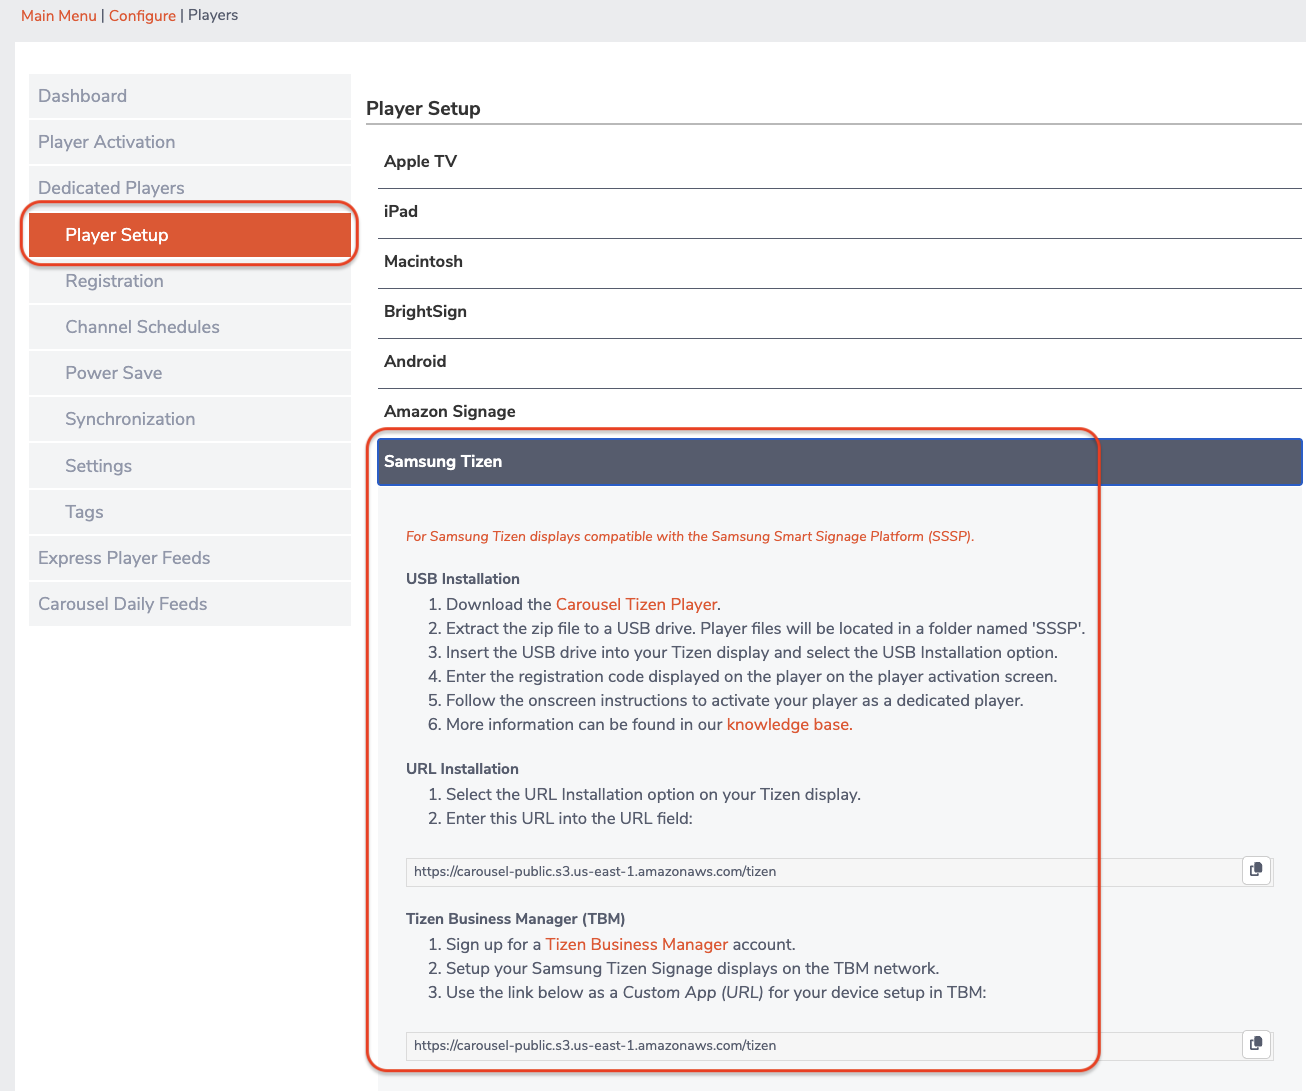This screenshot has height=1091, width=1306.
Task: Click step 'Insert the USB drive into your Tizen display'
Action: point(752,652)
